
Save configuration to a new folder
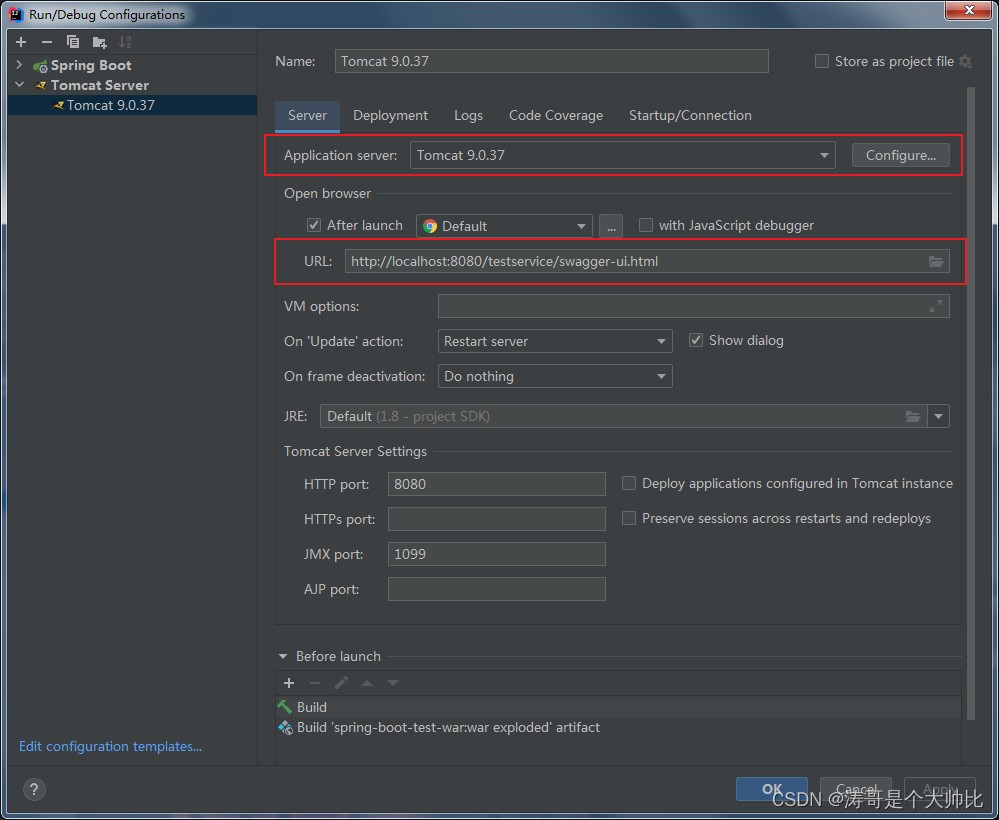99,42
